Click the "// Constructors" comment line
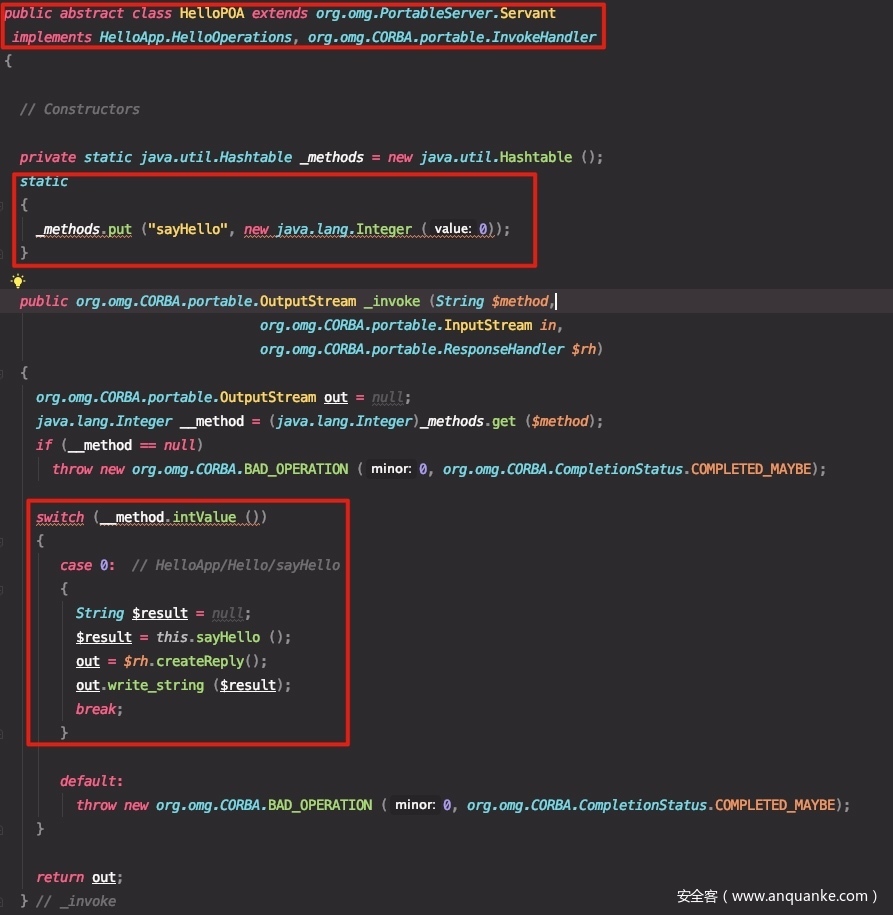This screenshot has height=915, width=893. click(80, 109)
